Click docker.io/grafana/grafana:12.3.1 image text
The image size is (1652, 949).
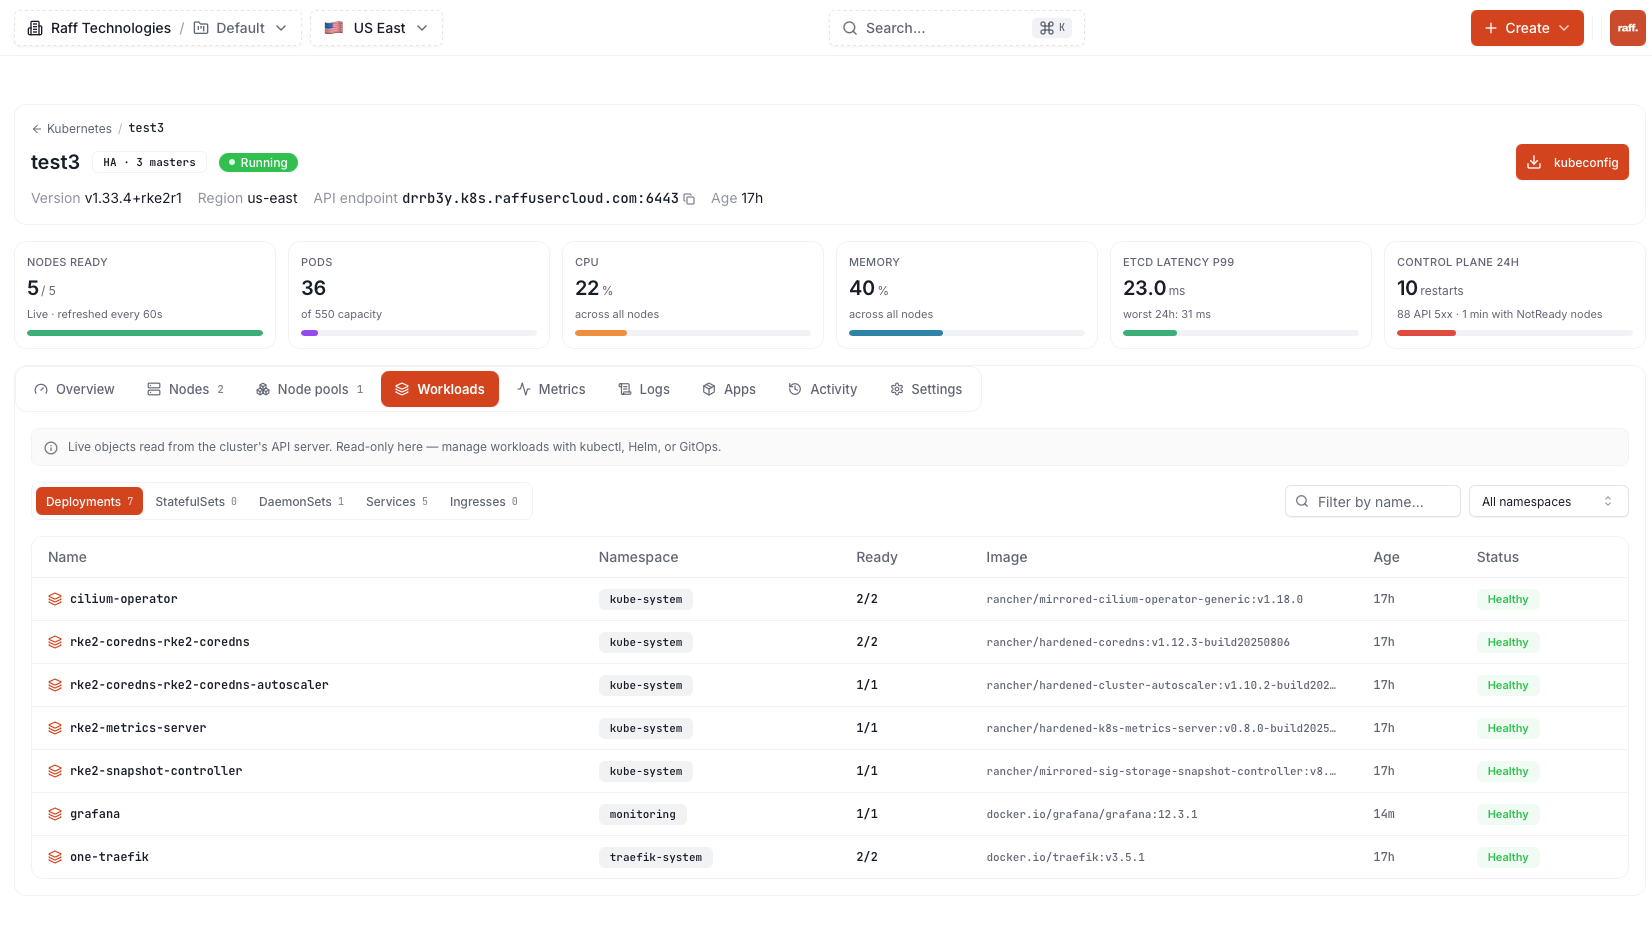coord(1092,814)
